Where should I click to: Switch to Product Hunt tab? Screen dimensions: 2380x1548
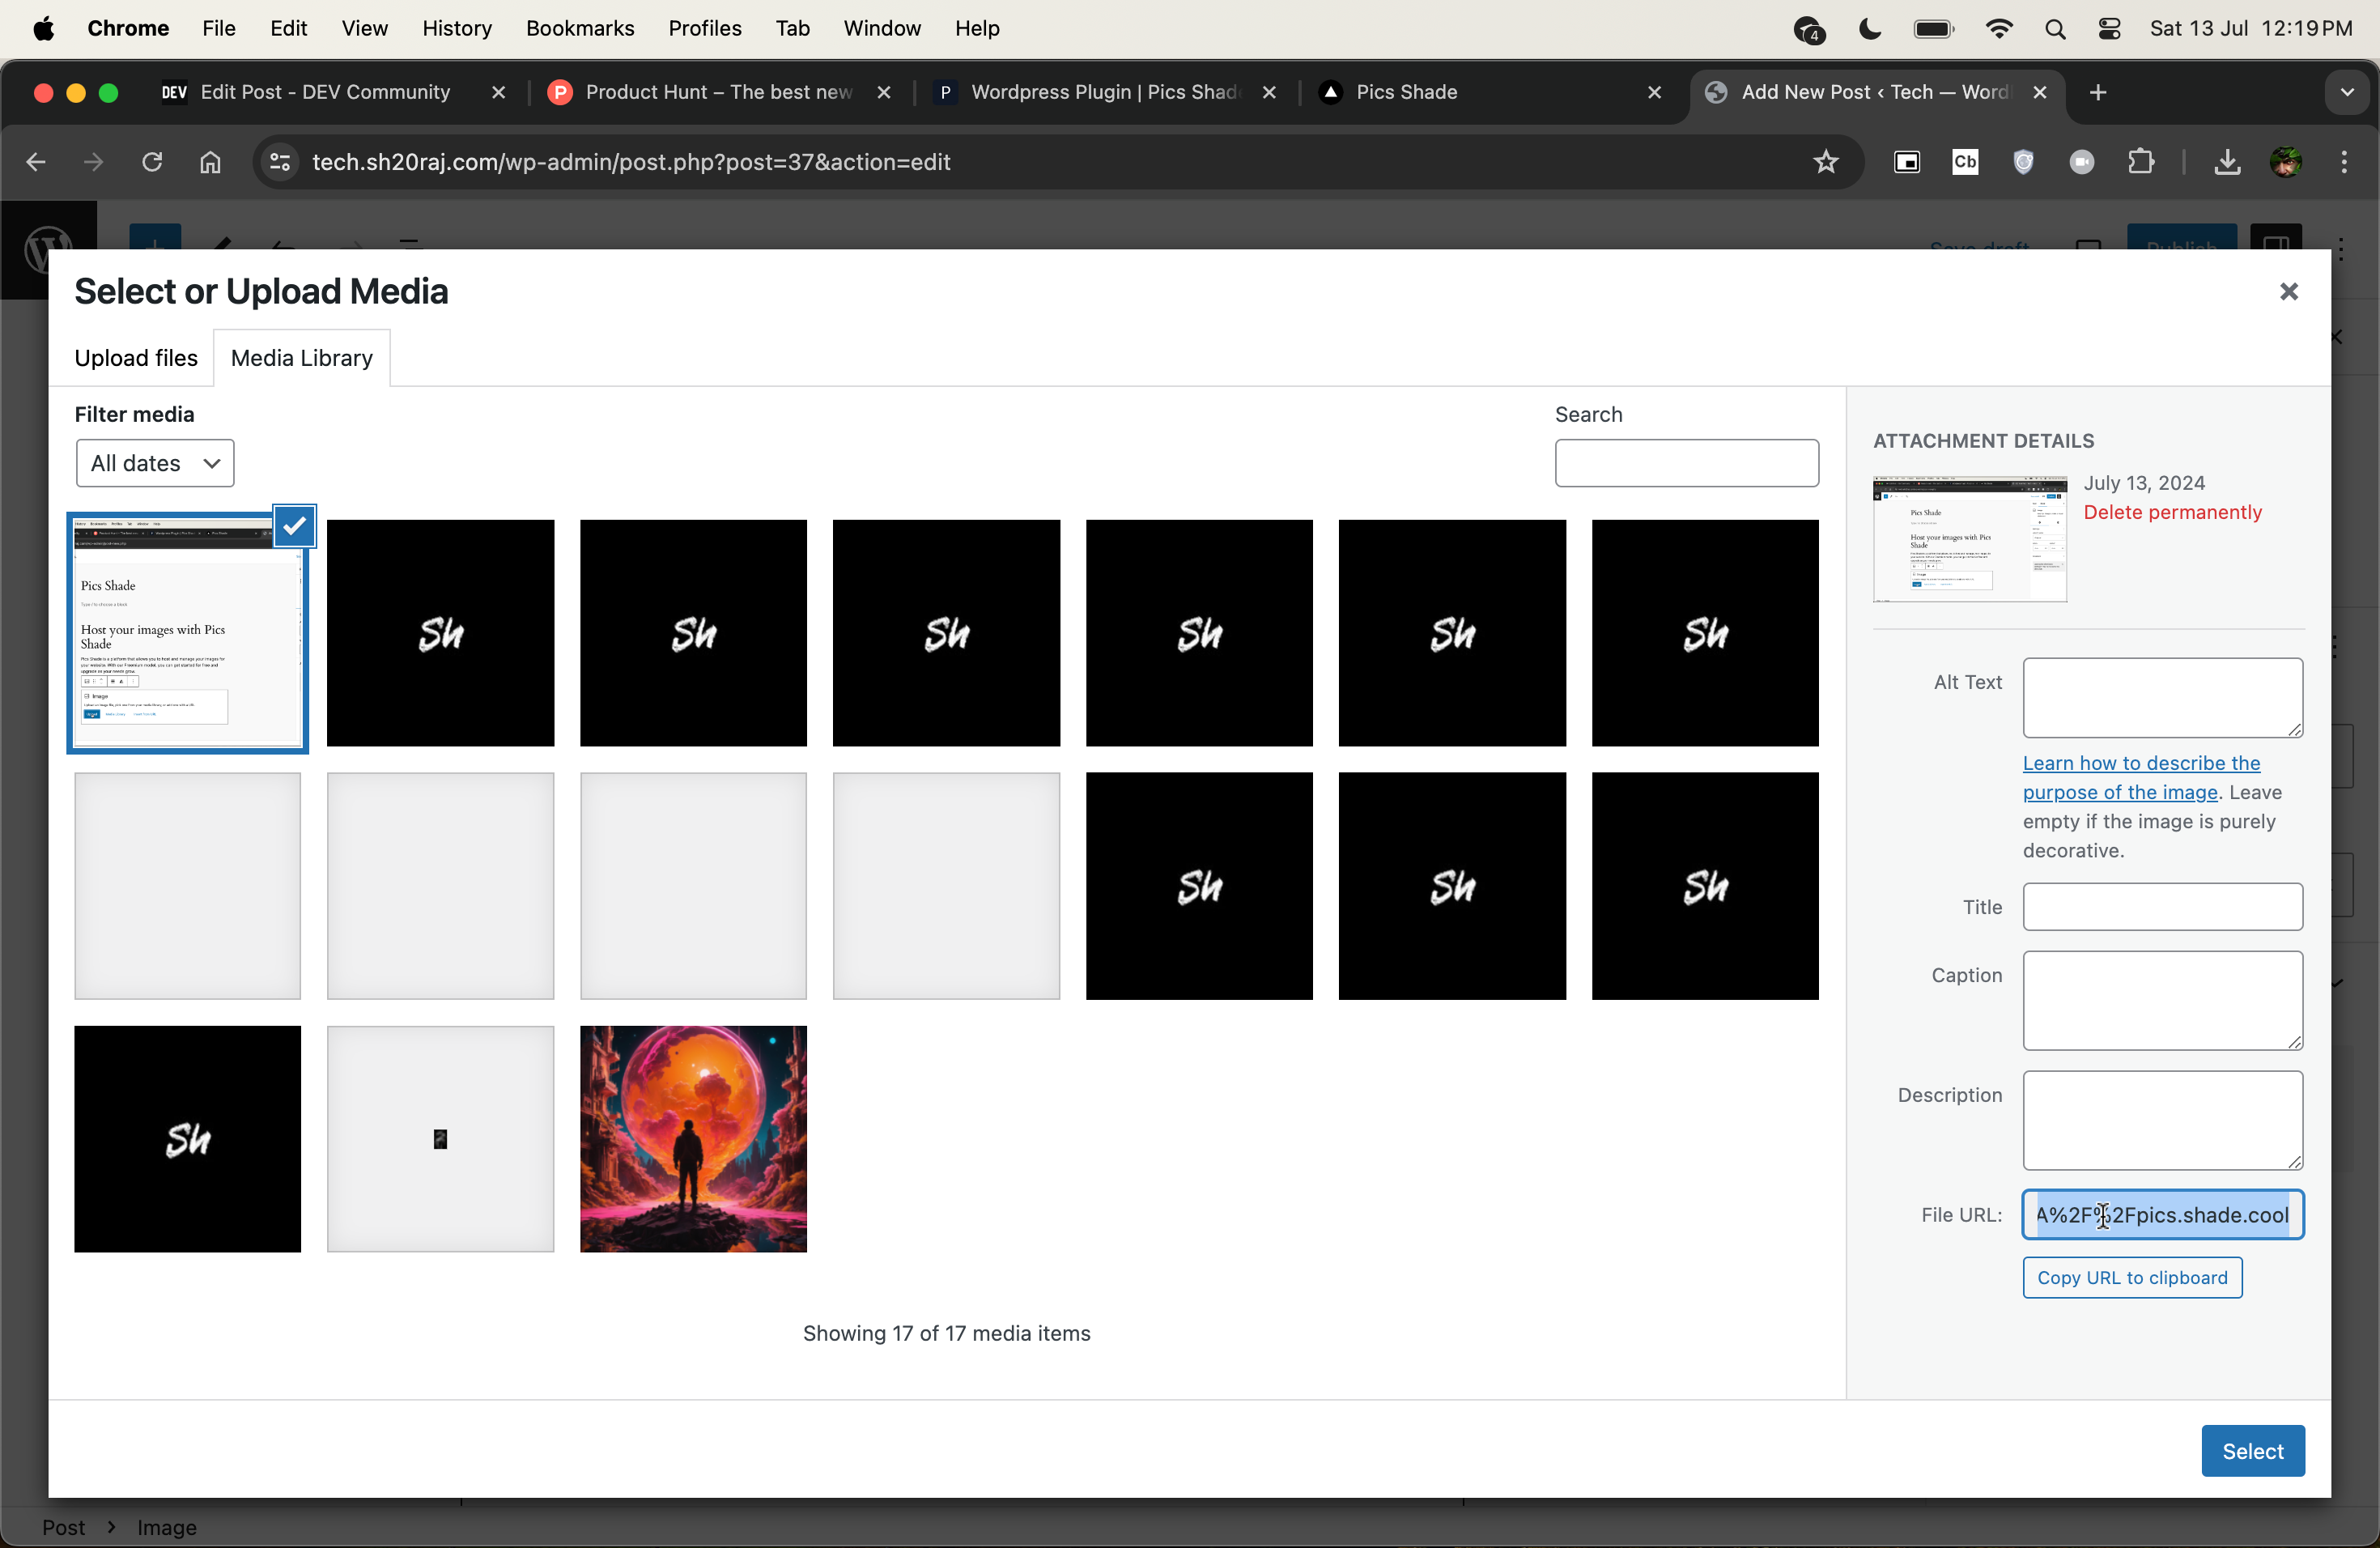click(718, 92)
